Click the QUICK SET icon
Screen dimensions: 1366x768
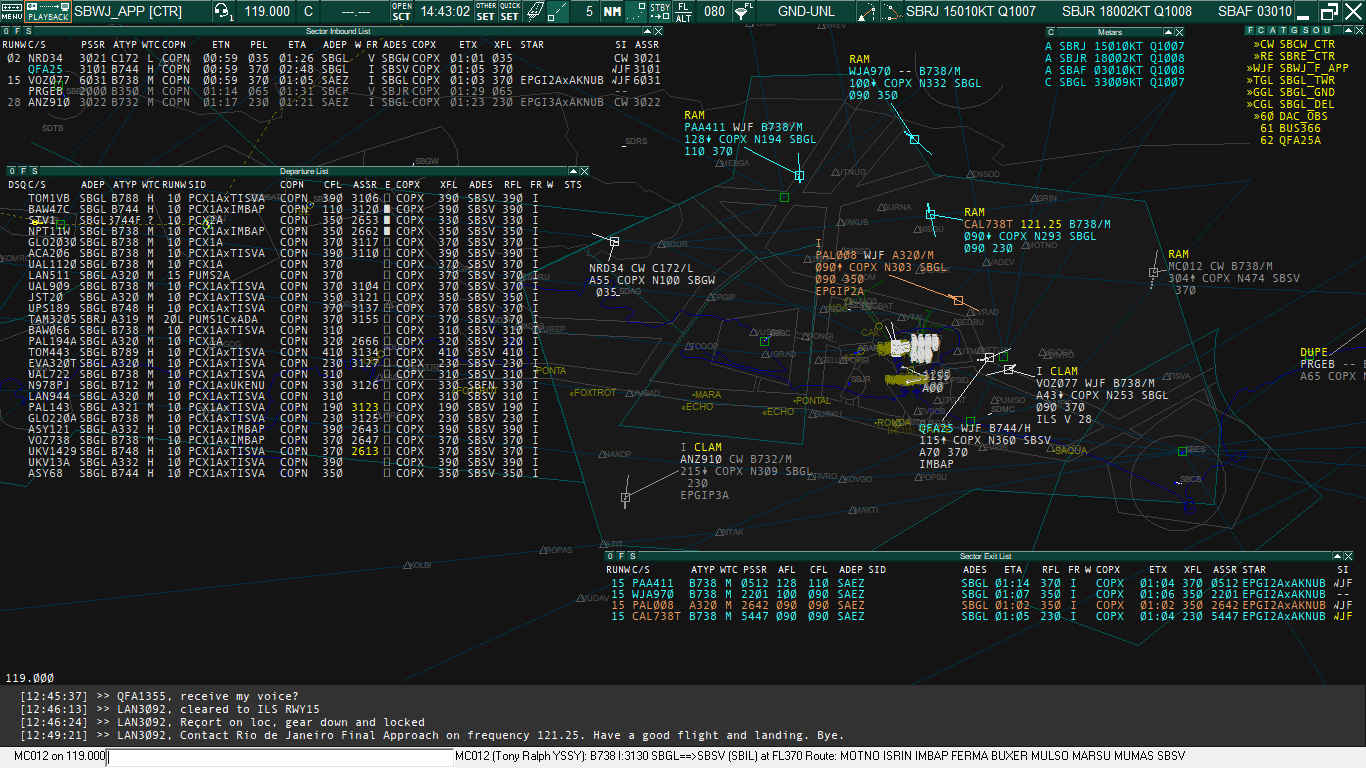point(510,11)
